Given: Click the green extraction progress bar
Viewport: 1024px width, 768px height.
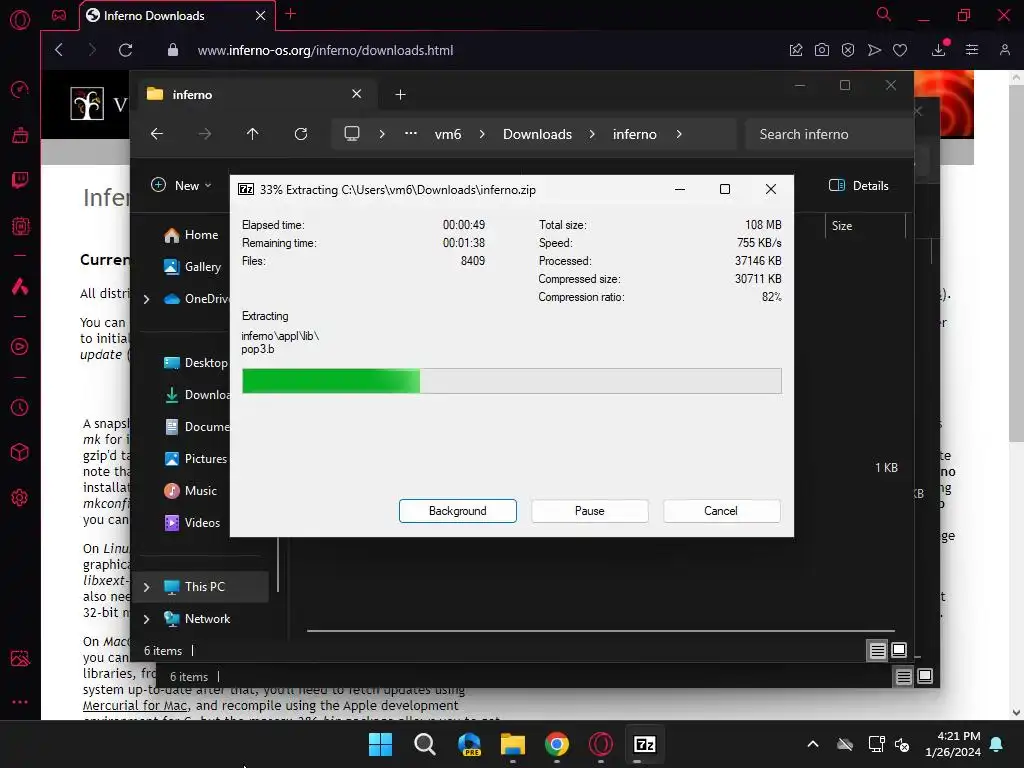Looking at the screenshot, I should pyautogui.click(x=511, y=381).
